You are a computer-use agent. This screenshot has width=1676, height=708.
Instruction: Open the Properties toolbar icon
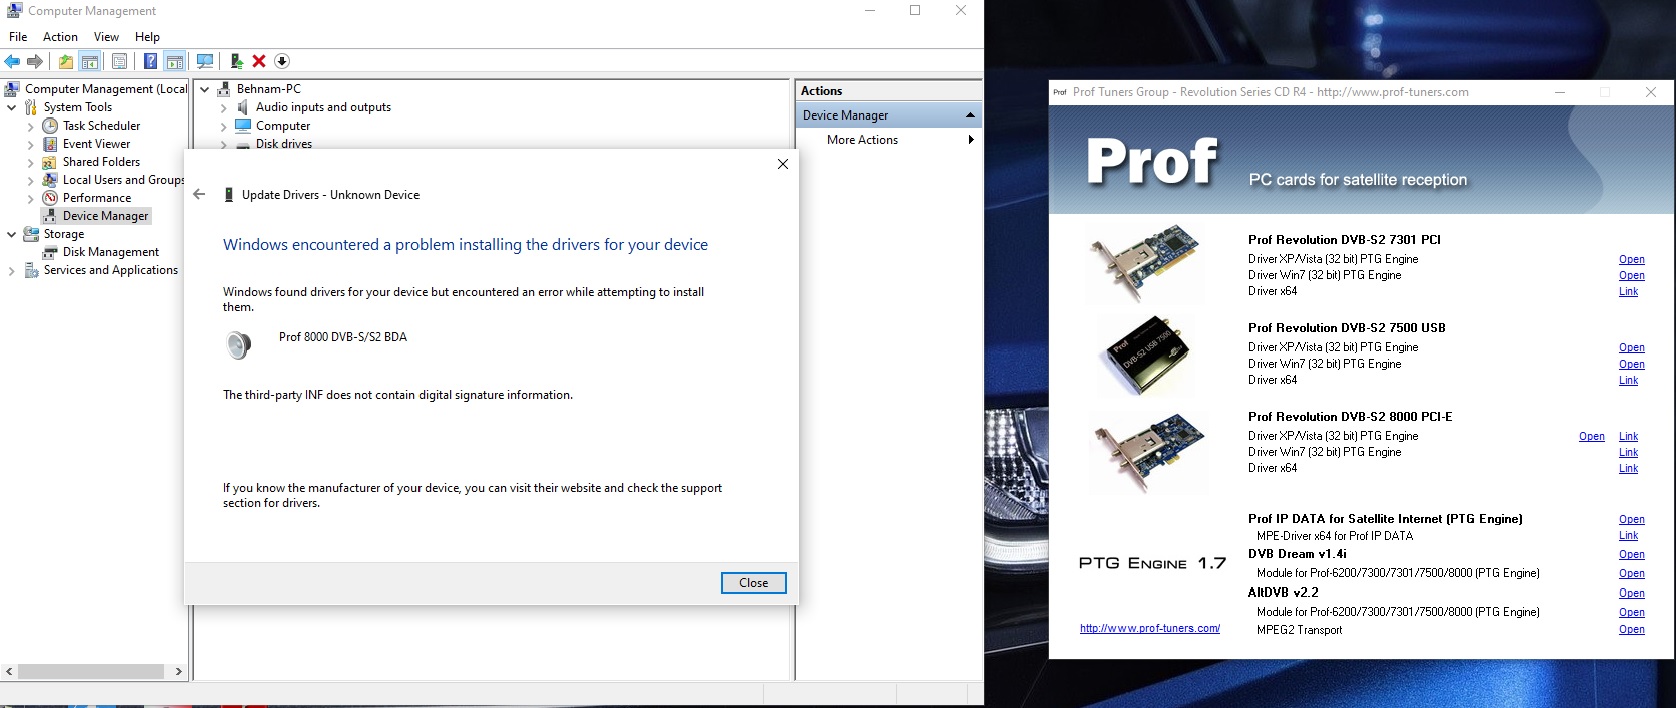point(120,62)
